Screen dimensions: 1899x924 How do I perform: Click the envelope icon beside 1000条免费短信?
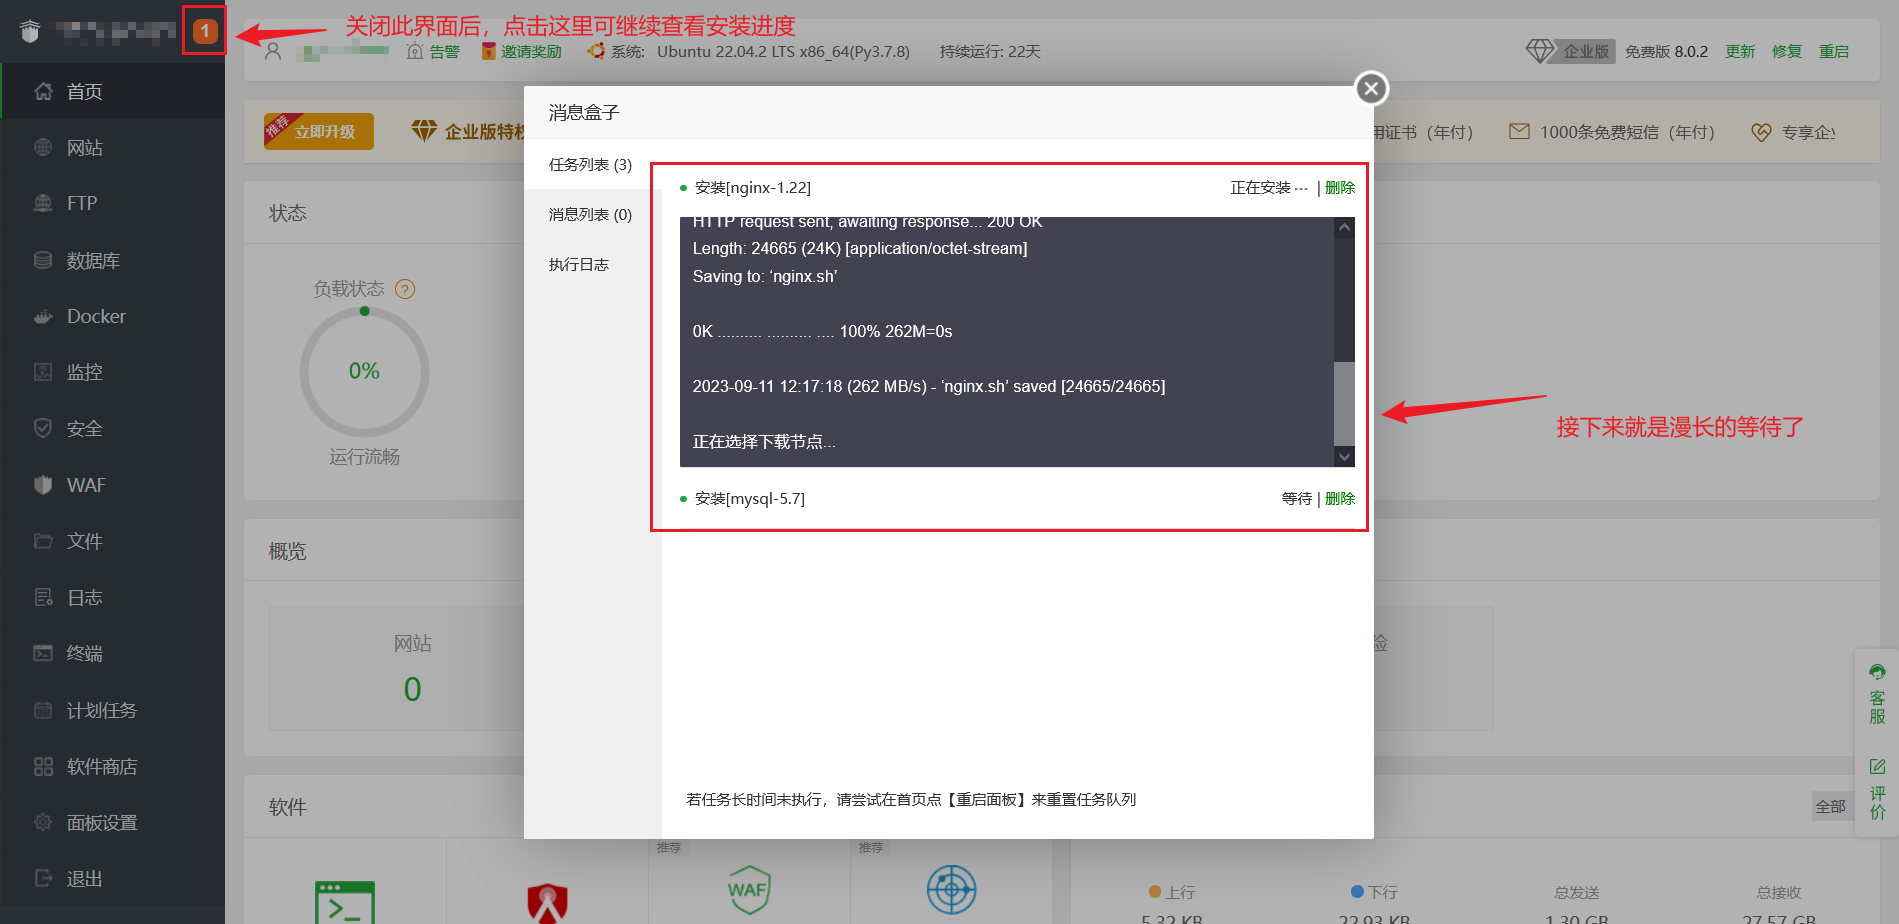click(1519, 131)
